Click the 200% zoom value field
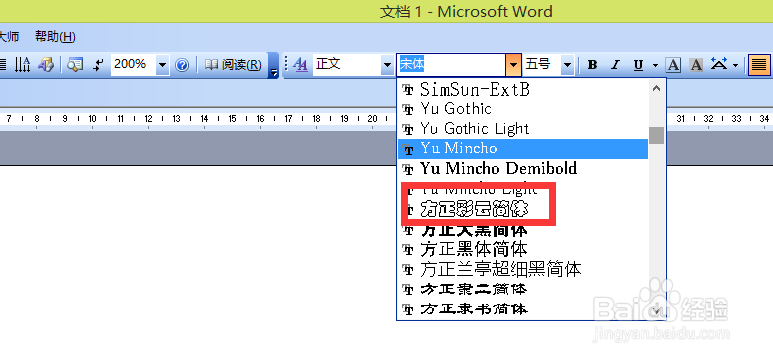This screenshot has height=360, width=773. [134, 65]
